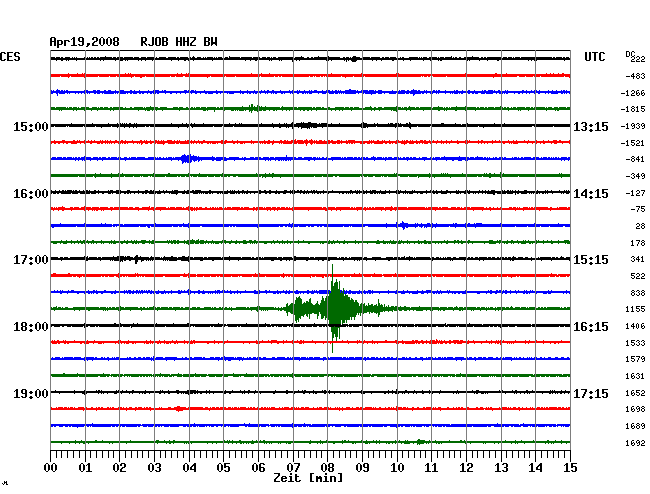
Task: Select the station label RJOB HHZ BW
Action: [179, 42]
